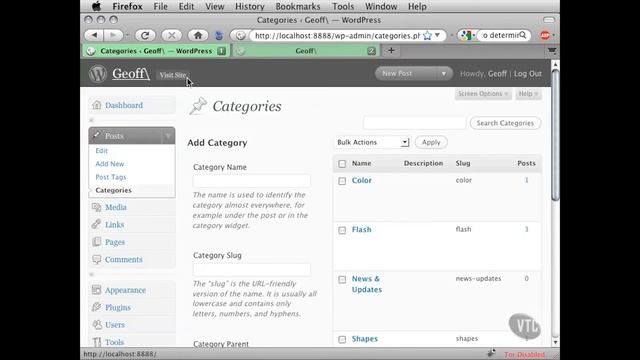
Task: Click the Category Slug input field
Action: pos(251,269)
